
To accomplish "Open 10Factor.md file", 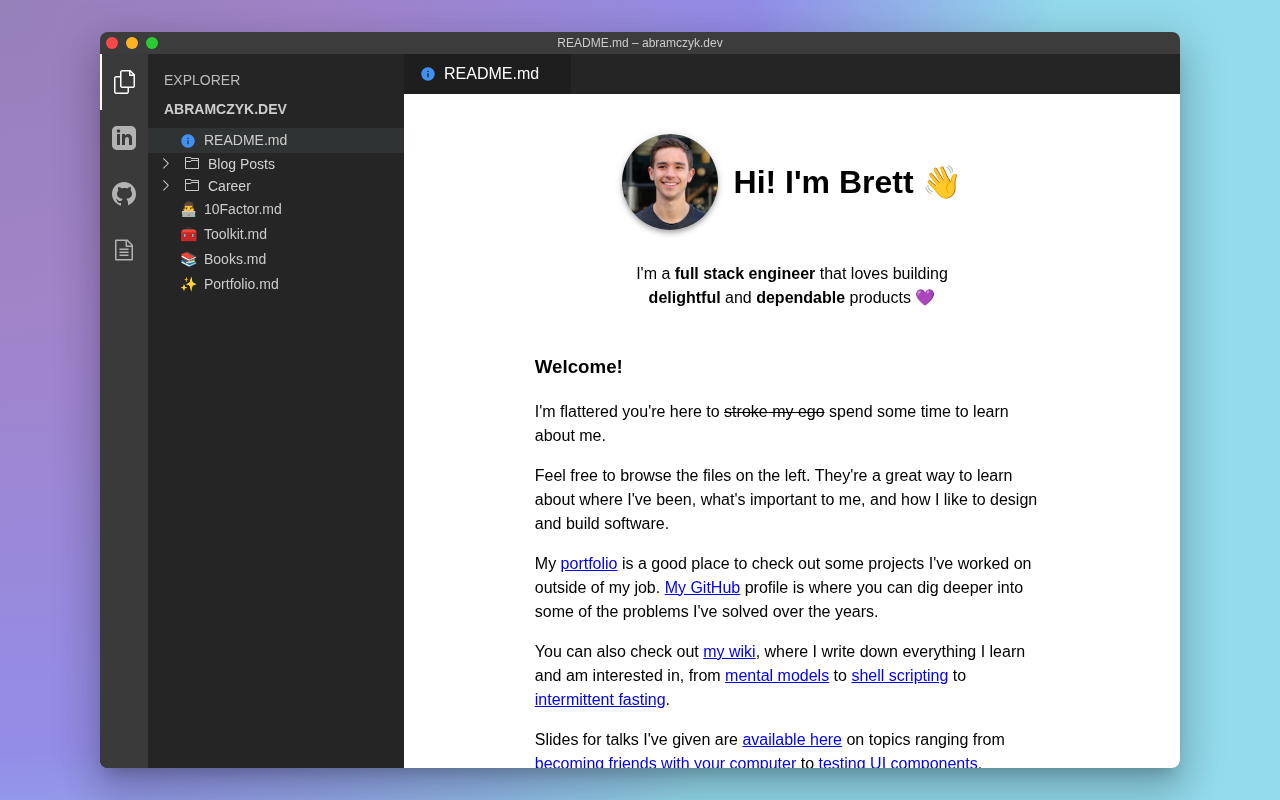I will tap(276, 209).
